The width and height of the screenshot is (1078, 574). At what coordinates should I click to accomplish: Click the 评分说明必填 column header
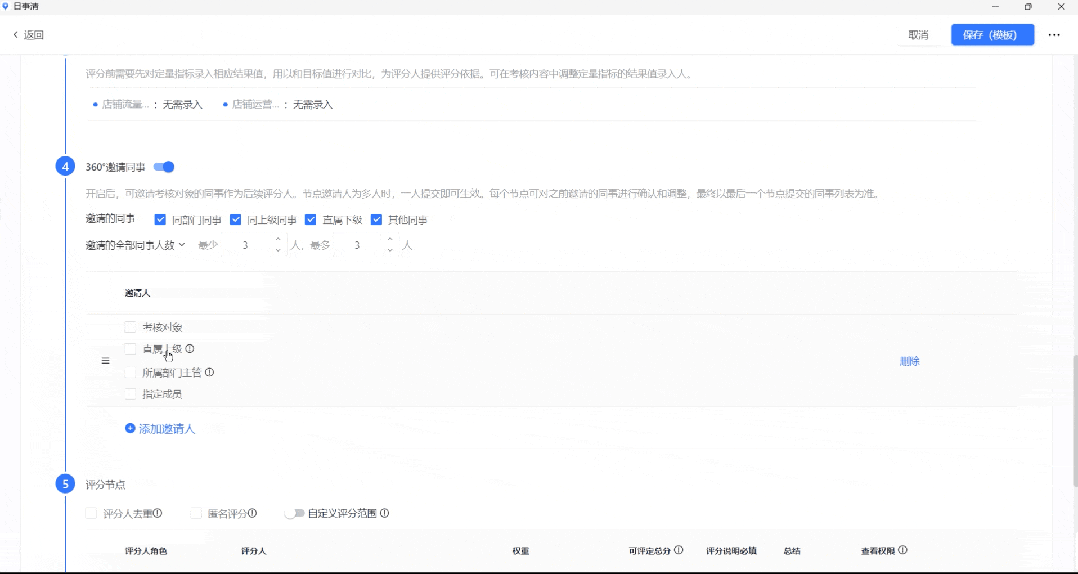(732, 551)
